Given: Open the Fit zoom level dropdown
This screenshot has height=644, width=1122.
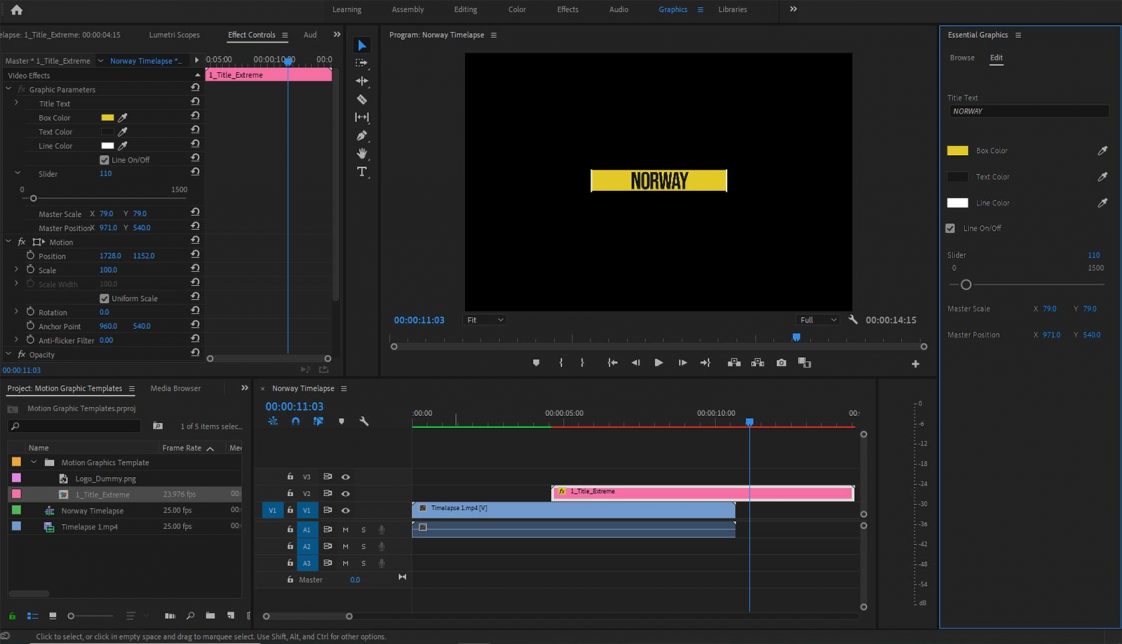Looking at the screenshot, I should coord(485,320).
